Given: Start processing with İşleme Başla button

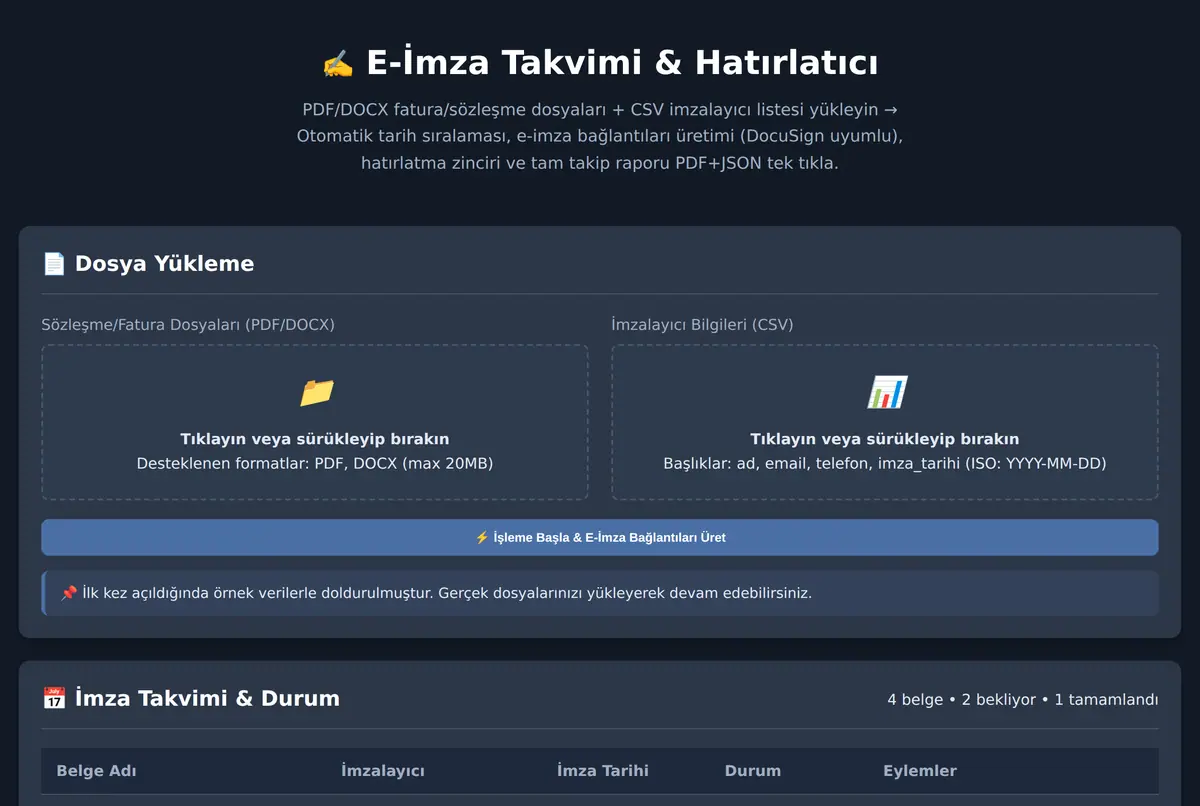Looking at the screenshot, I should pyautogui.click(x=600, y=537).
